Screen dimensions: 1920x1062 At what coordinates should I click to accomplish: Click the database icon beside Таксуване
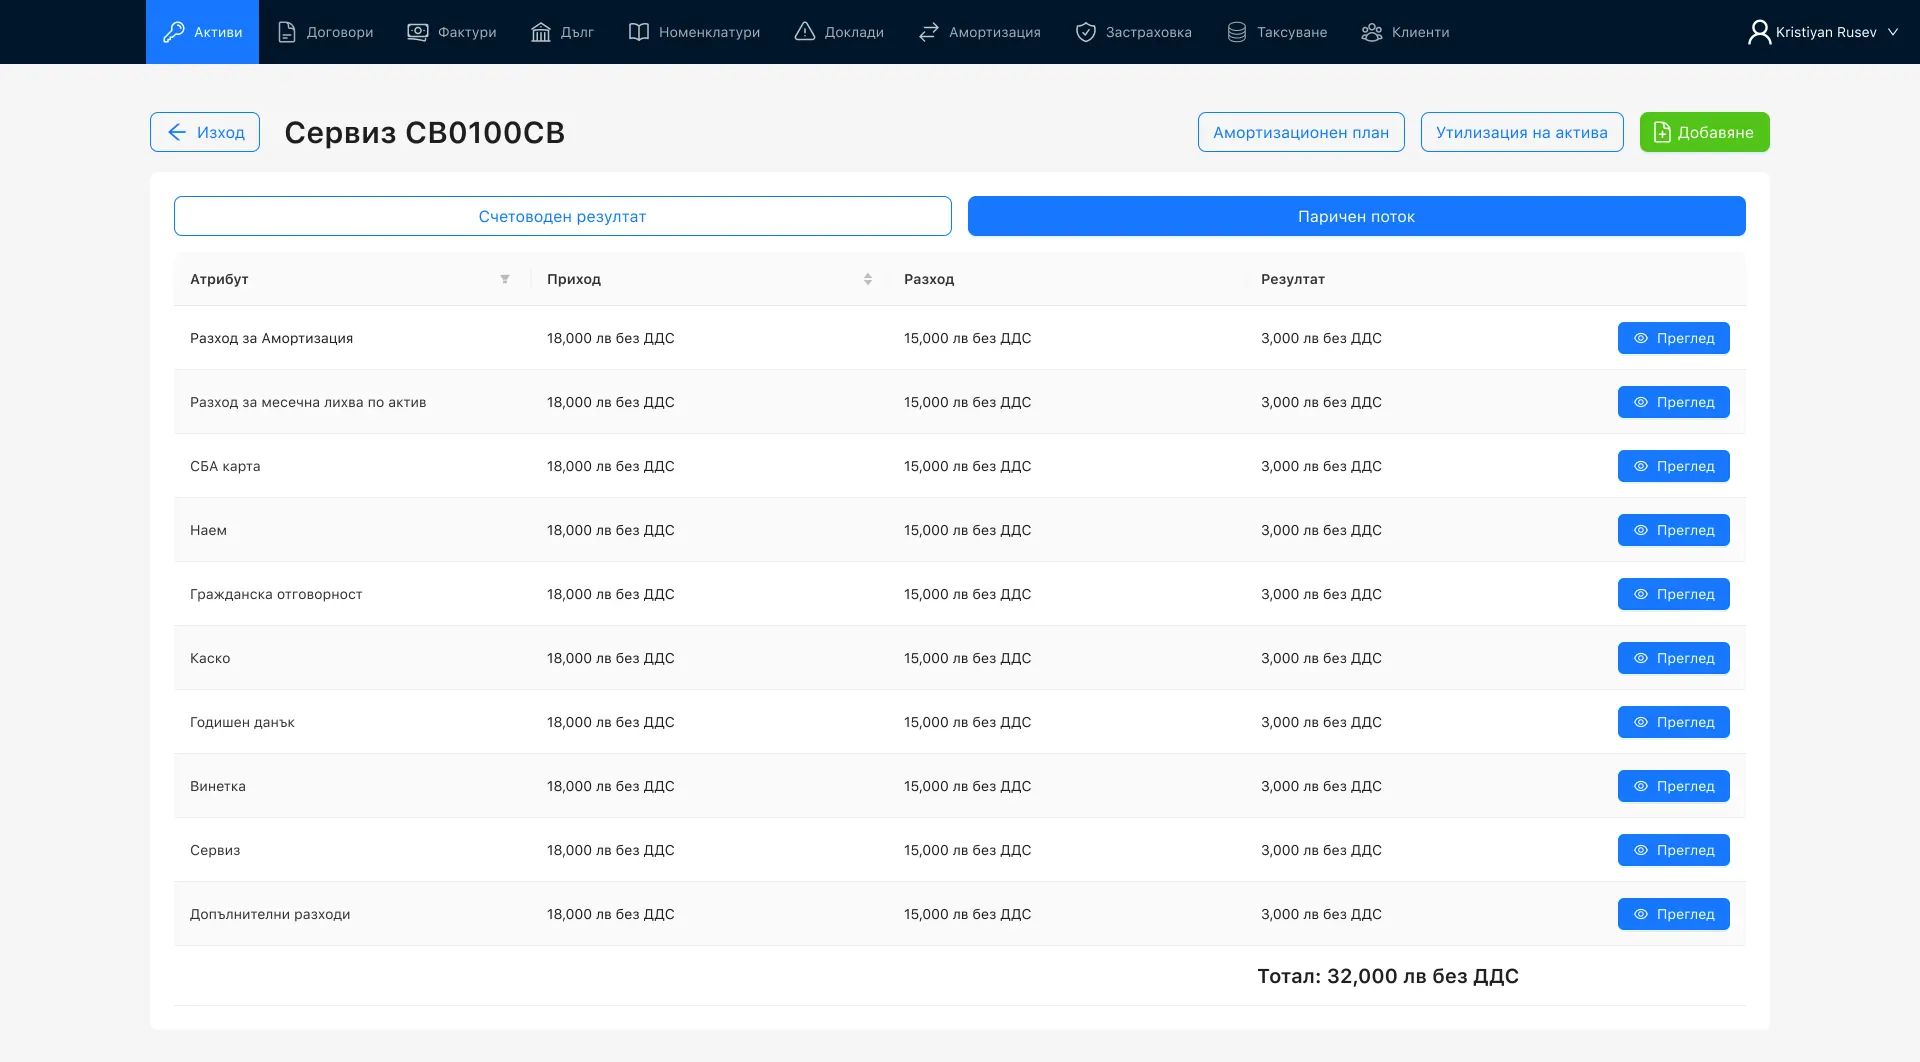tap(1237, 32)
